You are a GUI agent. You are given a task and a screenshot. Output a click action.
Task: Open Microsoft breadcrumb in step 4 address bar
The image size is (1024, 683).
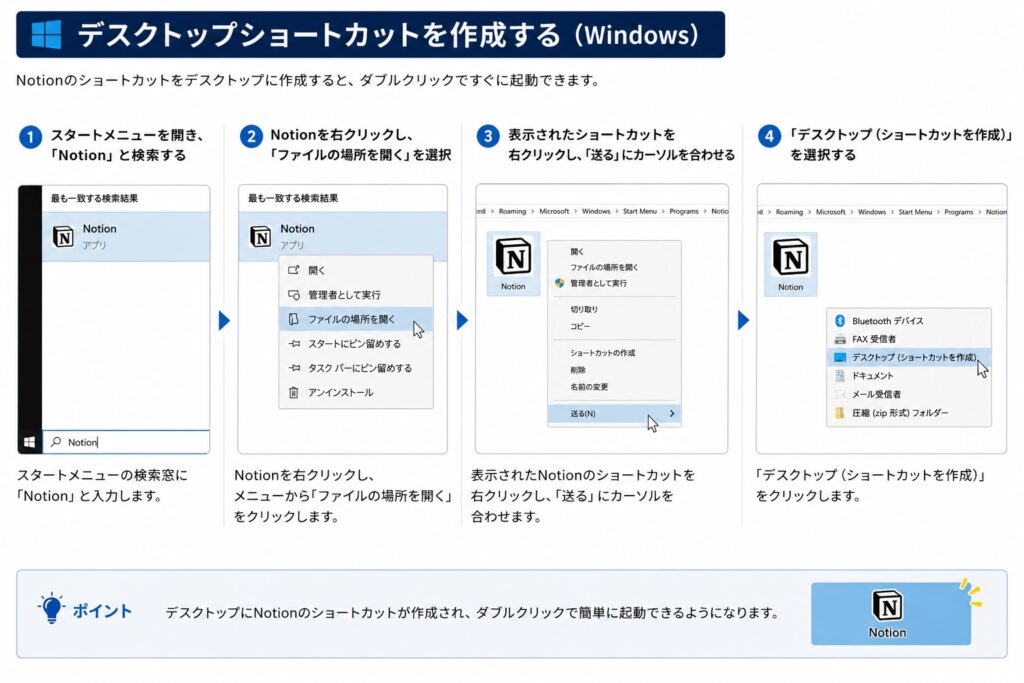tap(830, 212)
